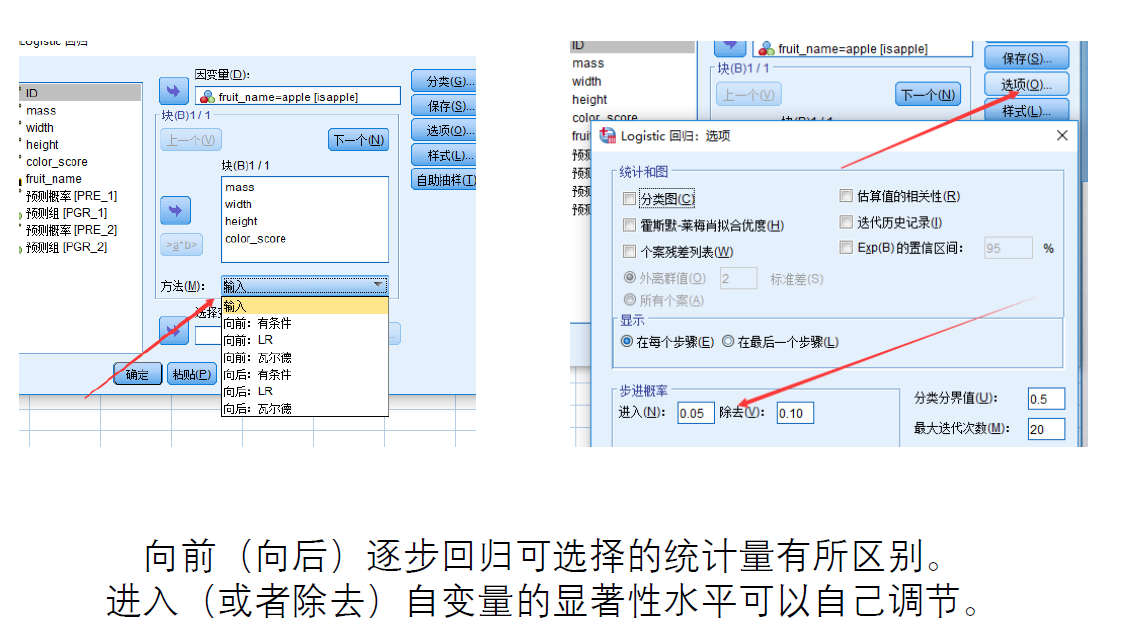Select 预测组 [PGR_2] variable

point(66,247)
